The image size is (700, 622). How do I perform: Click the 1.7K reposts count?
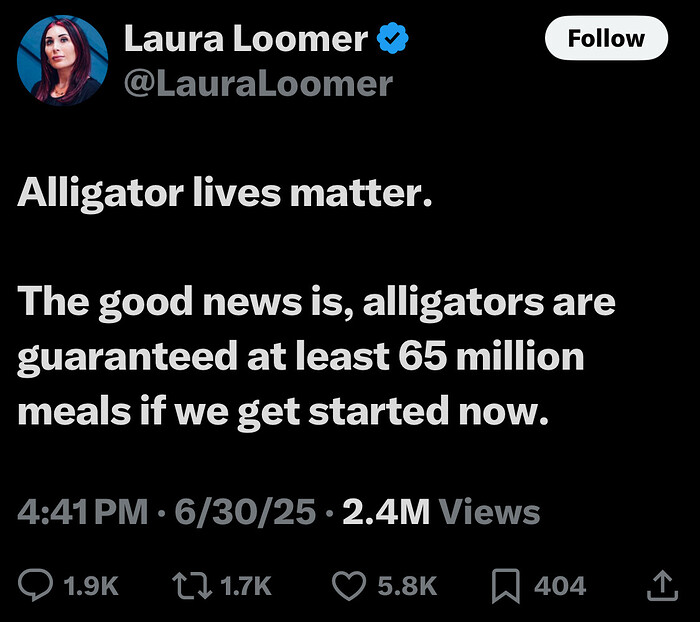point(246,585)
